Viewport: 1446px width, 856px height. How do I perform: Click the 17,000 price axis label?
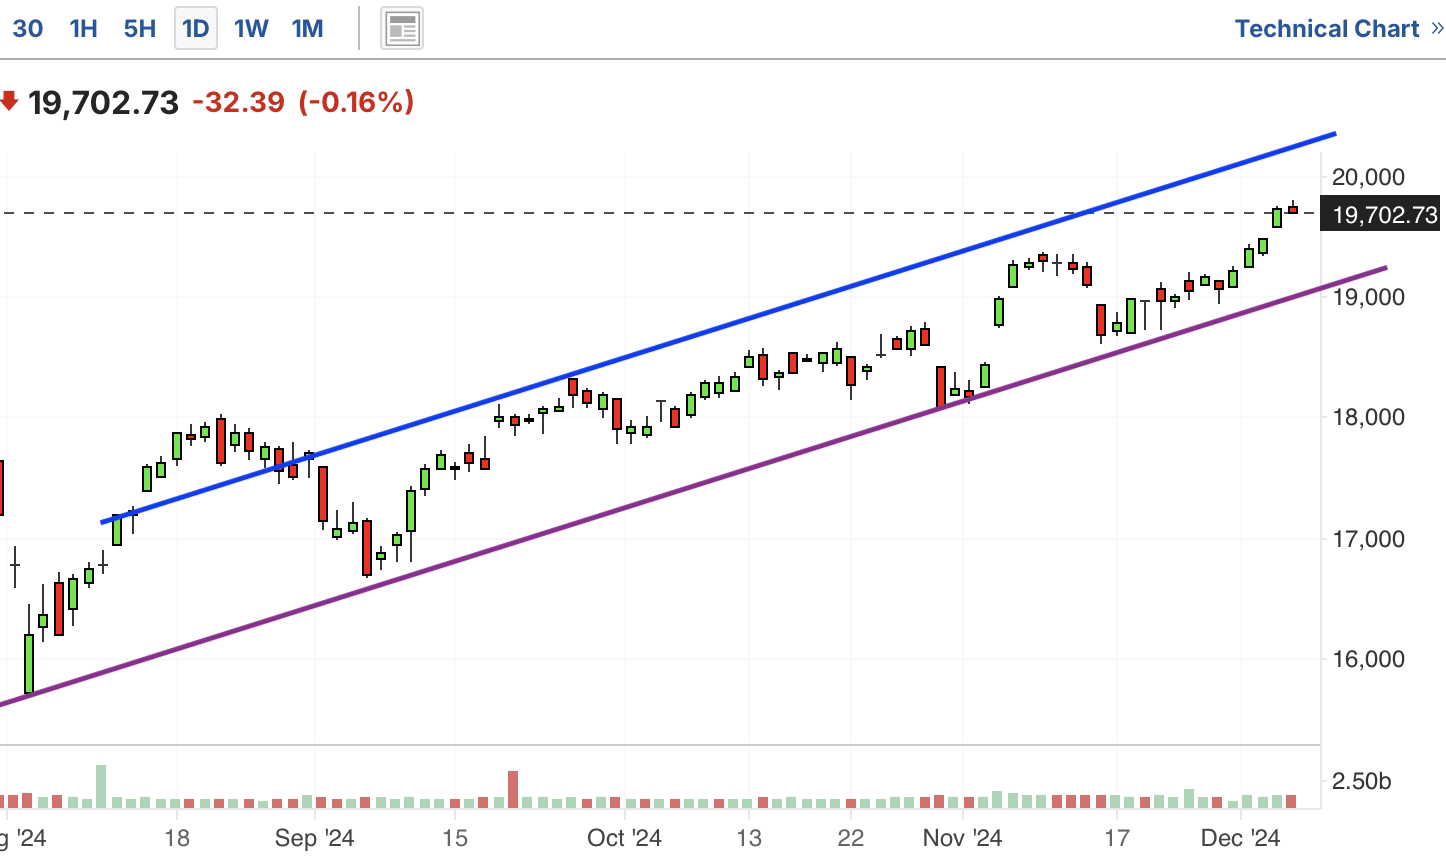pyautogui.click(x=1368, y=538)
